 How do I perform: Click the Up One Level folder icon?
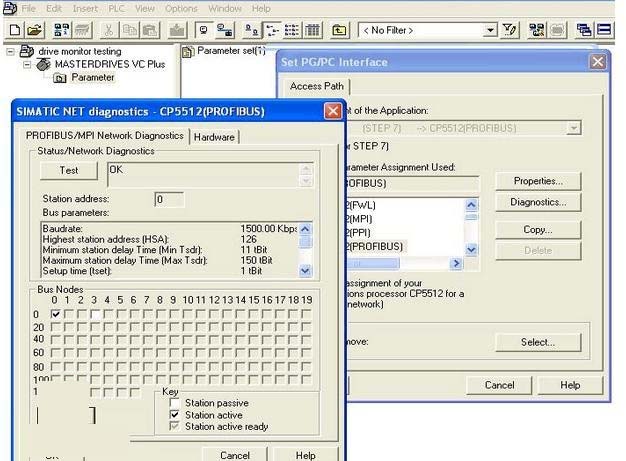click(x=339, y=30)
